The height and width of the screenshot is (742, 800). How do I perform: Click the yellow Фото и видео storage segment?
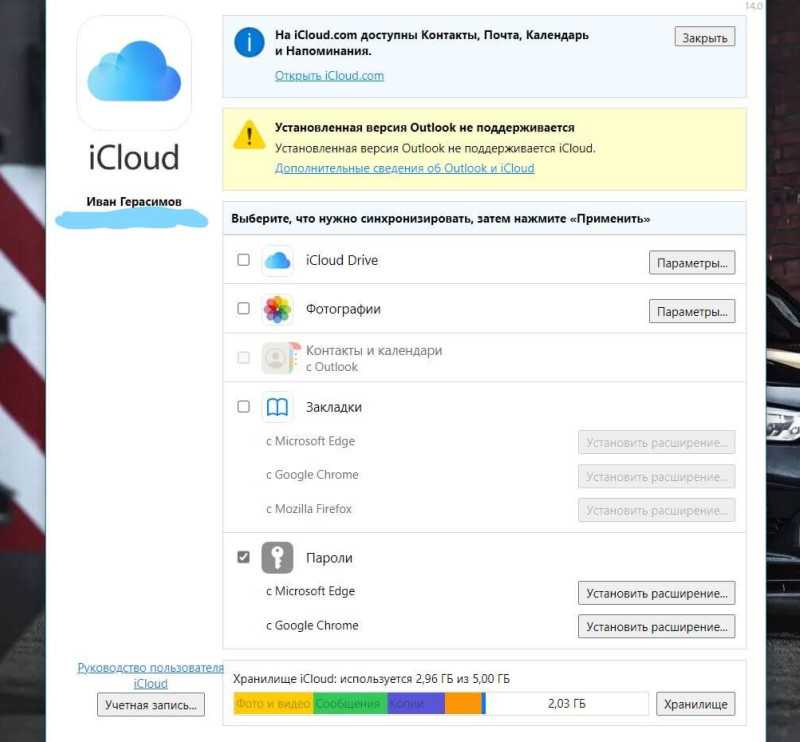[x=273, y=703]
